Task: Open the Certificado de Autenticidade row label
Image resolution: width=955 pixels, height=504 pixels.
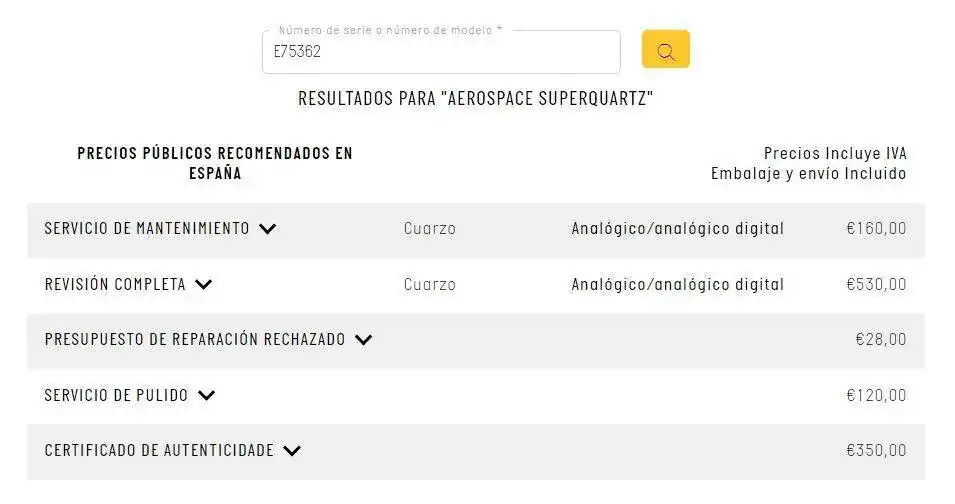Action: click(x=159, y=450)
